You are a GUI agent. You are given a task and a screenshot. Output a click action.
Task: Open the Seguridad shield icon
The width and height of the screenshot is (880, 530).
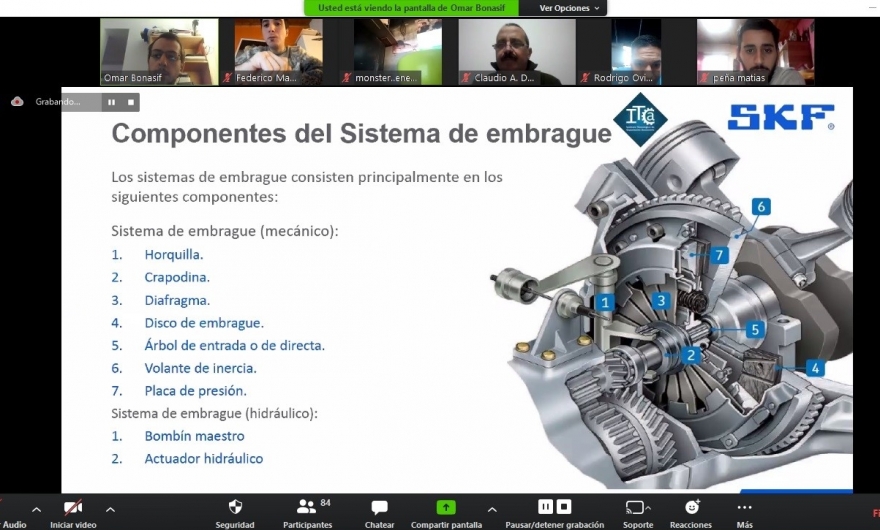(235, 508)
